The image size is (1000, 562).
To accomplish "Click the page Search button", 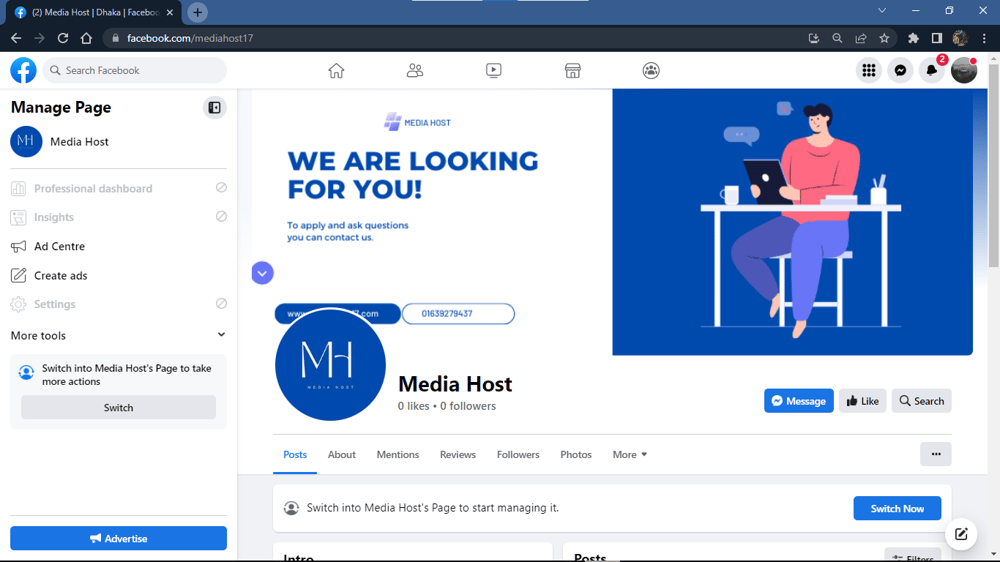I will 922,401.
